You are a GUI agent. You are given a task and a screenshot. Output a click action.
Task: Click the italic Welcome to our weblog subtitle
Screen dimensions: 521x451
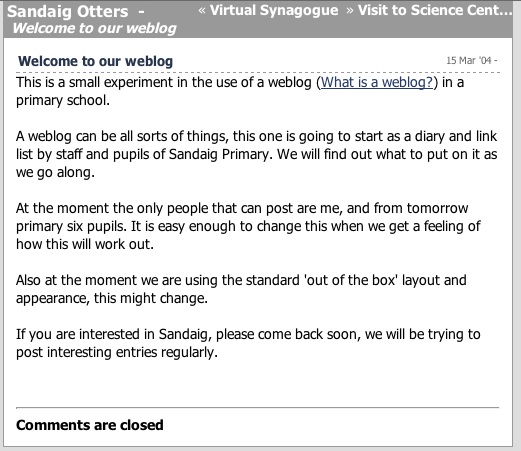tap(94, 28)
